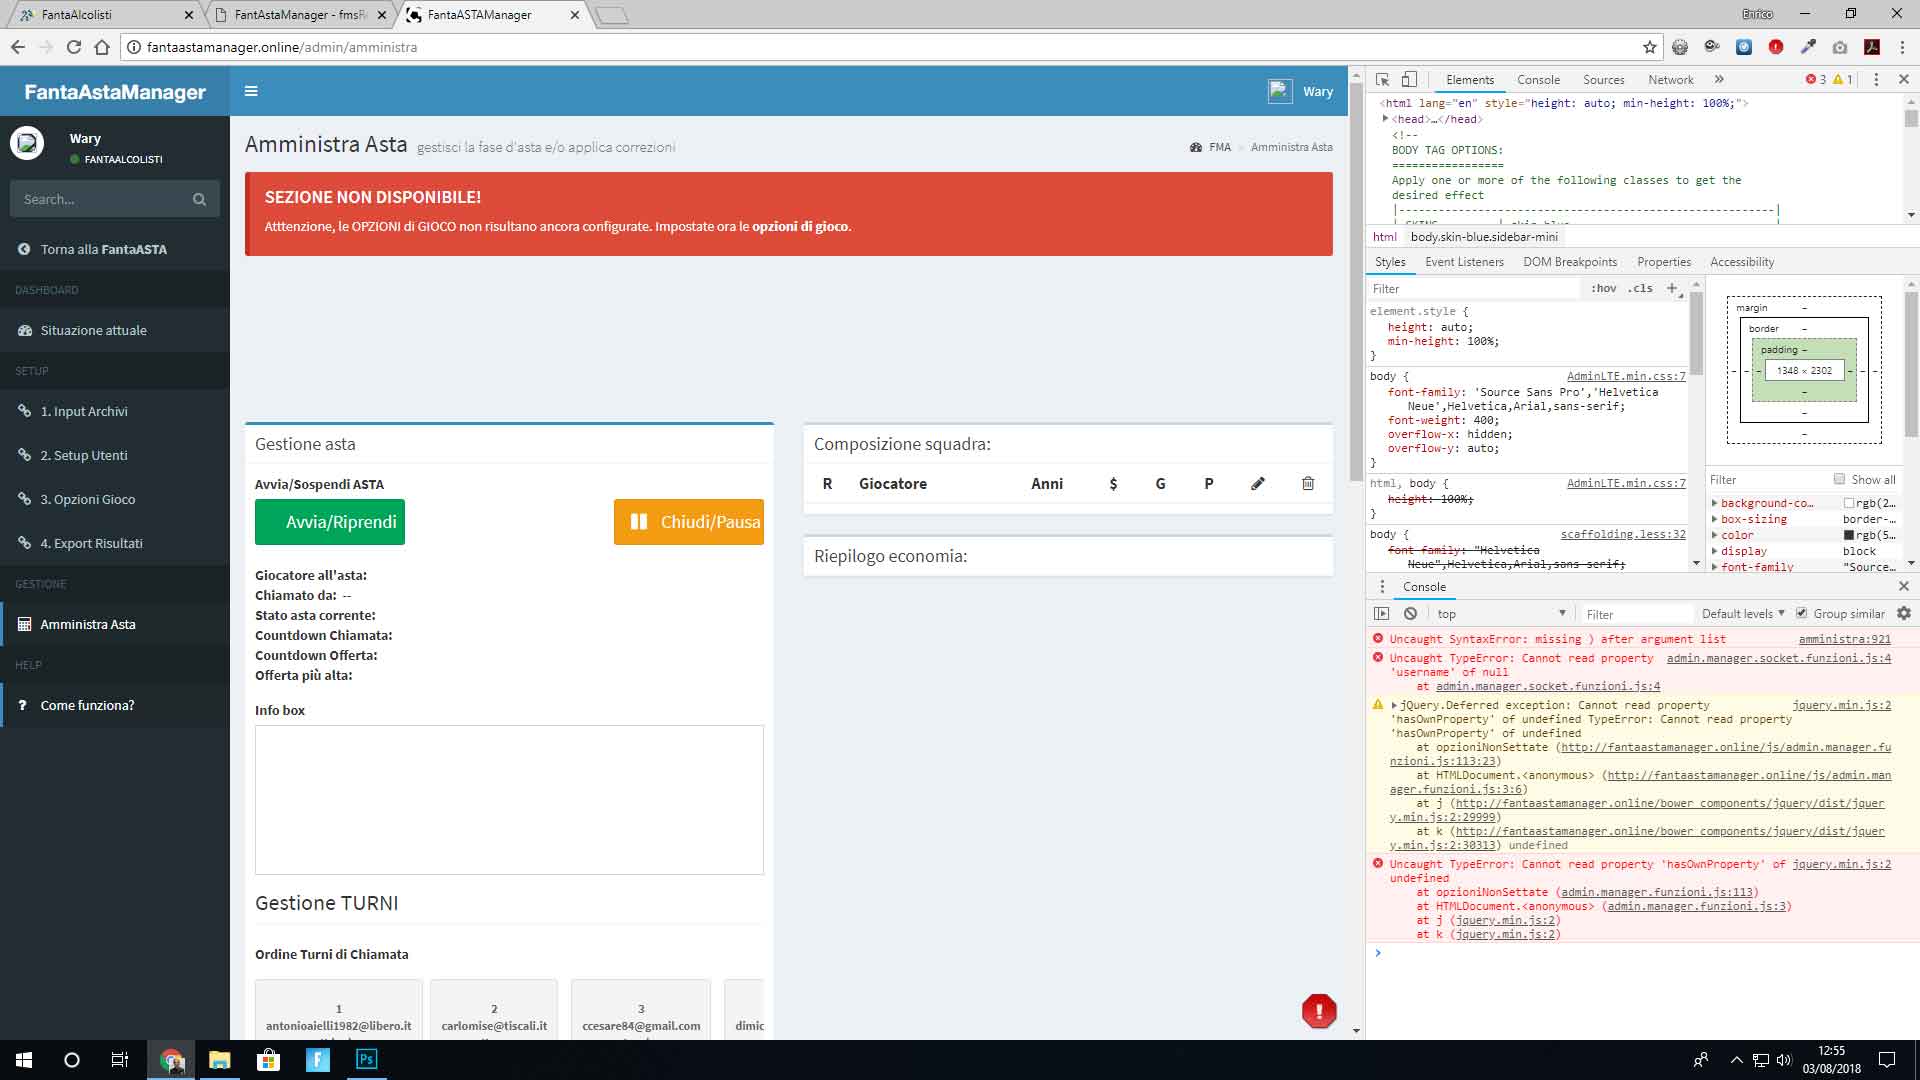Switch to the Network tab in DevTools
Viewport: 1920px width, 1080px height.
[1670, 80]
